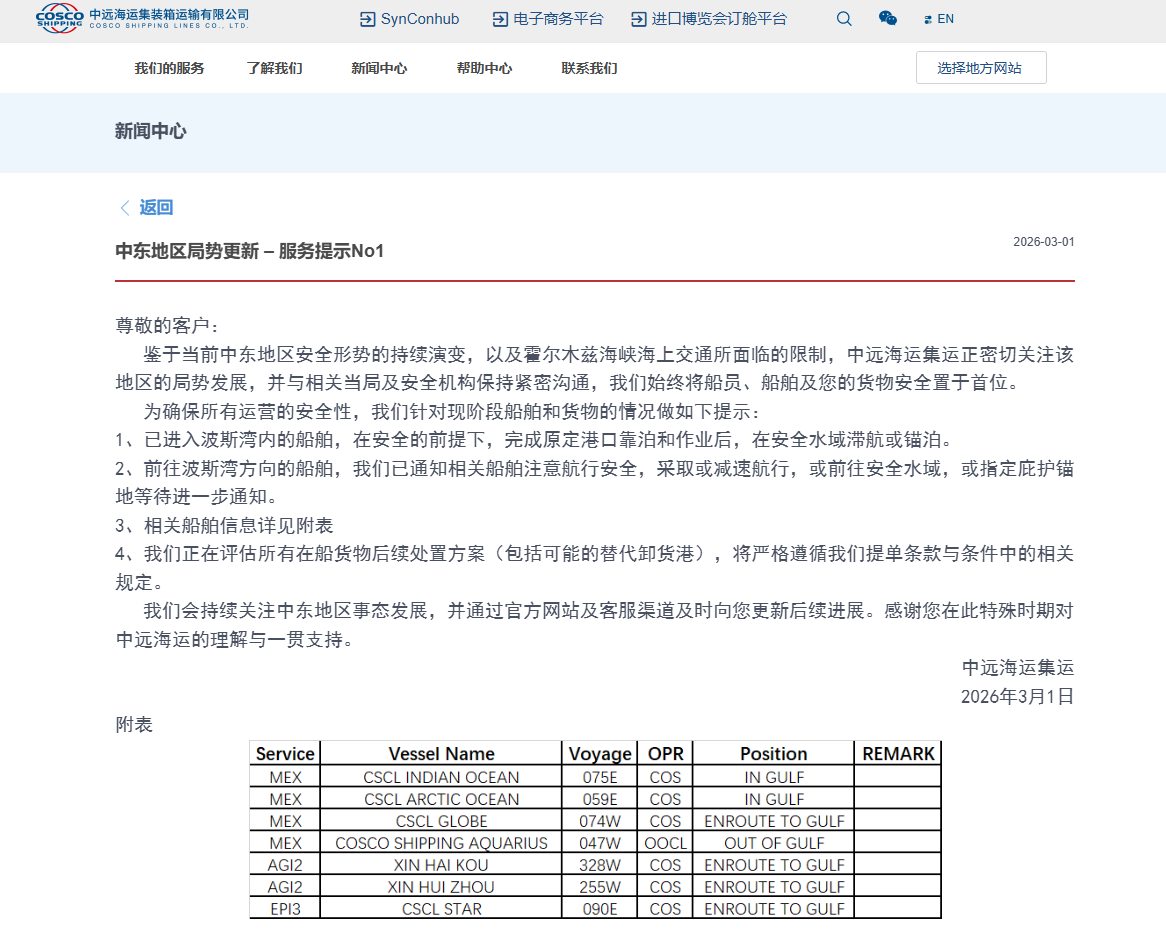Click voyage 255W cell

[x=599, y=887]
